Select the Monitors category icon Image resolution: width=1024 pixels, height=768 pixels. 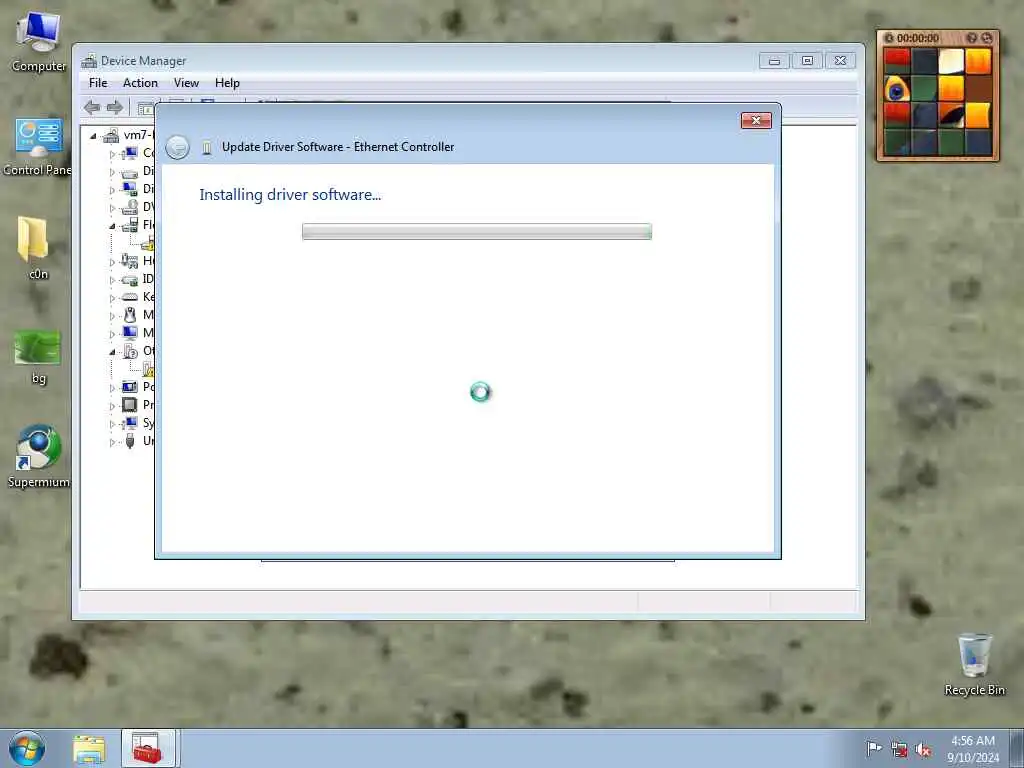(130, 333)
